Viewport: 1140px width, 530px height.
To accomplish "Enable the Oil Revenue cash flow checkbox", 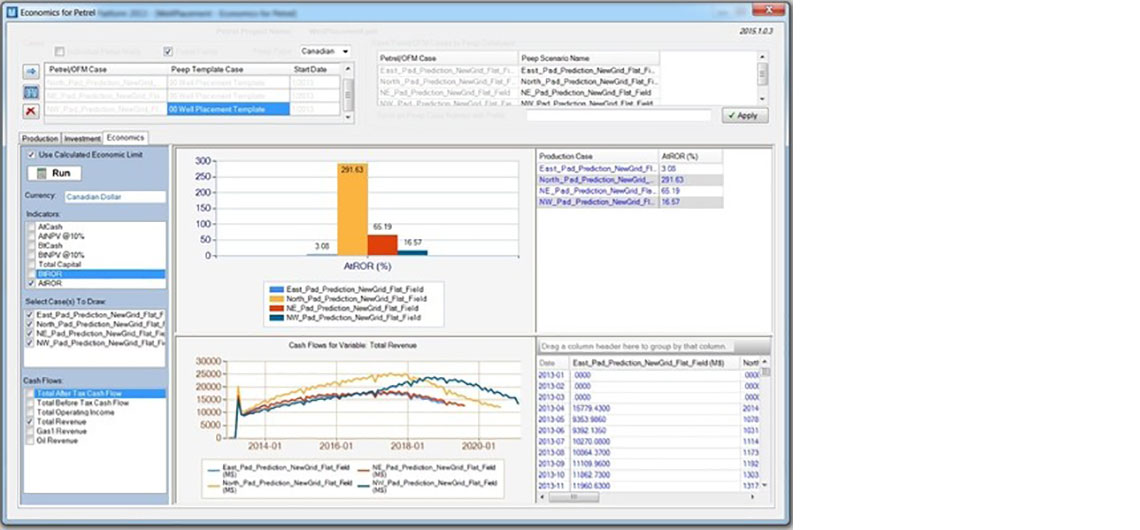I will coord(31,440).
